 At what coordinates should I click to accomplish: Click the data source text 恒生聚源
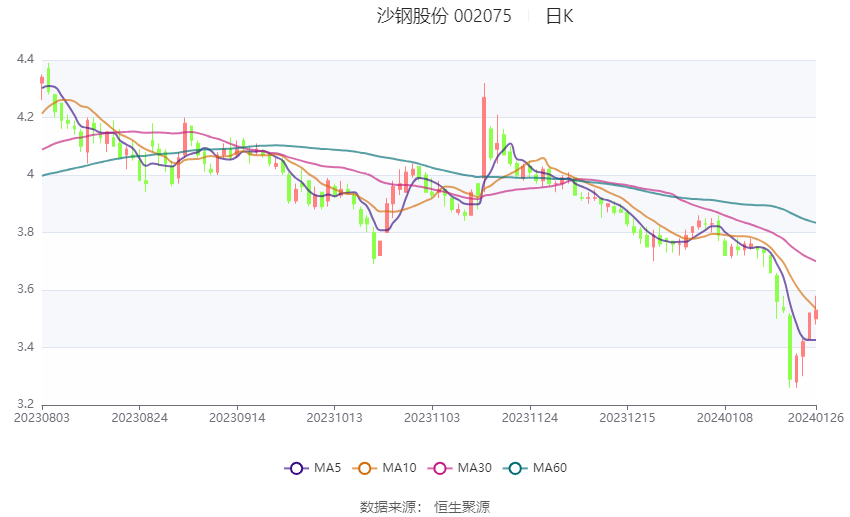pyautogui.click(x=462, y=507)
